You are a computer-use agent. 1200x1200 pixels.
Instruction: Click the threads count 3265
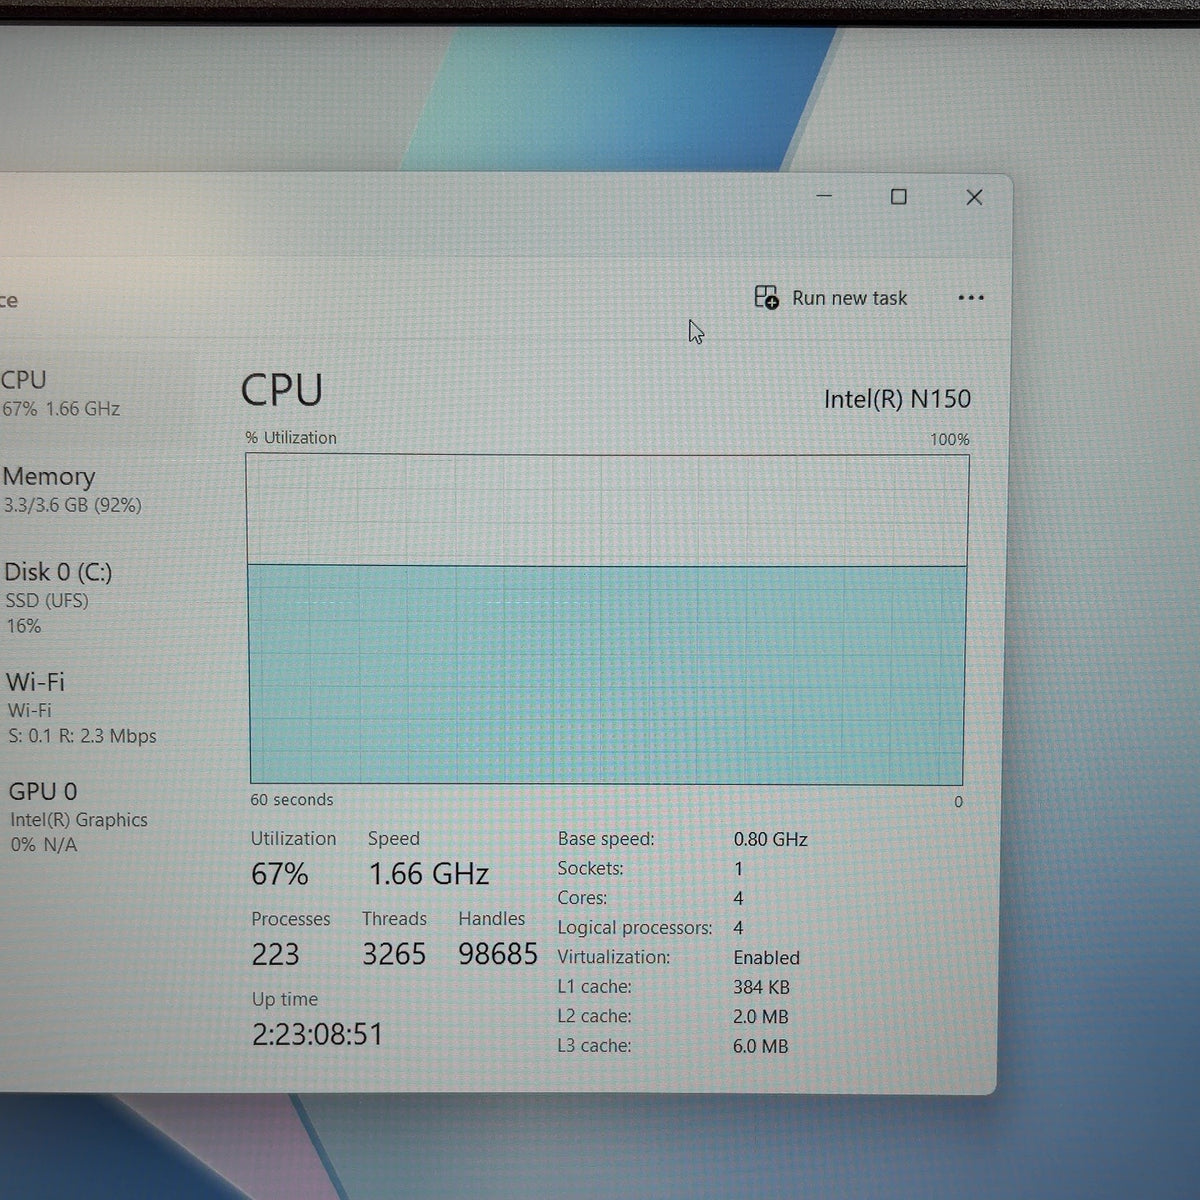[x=394, y=955]
